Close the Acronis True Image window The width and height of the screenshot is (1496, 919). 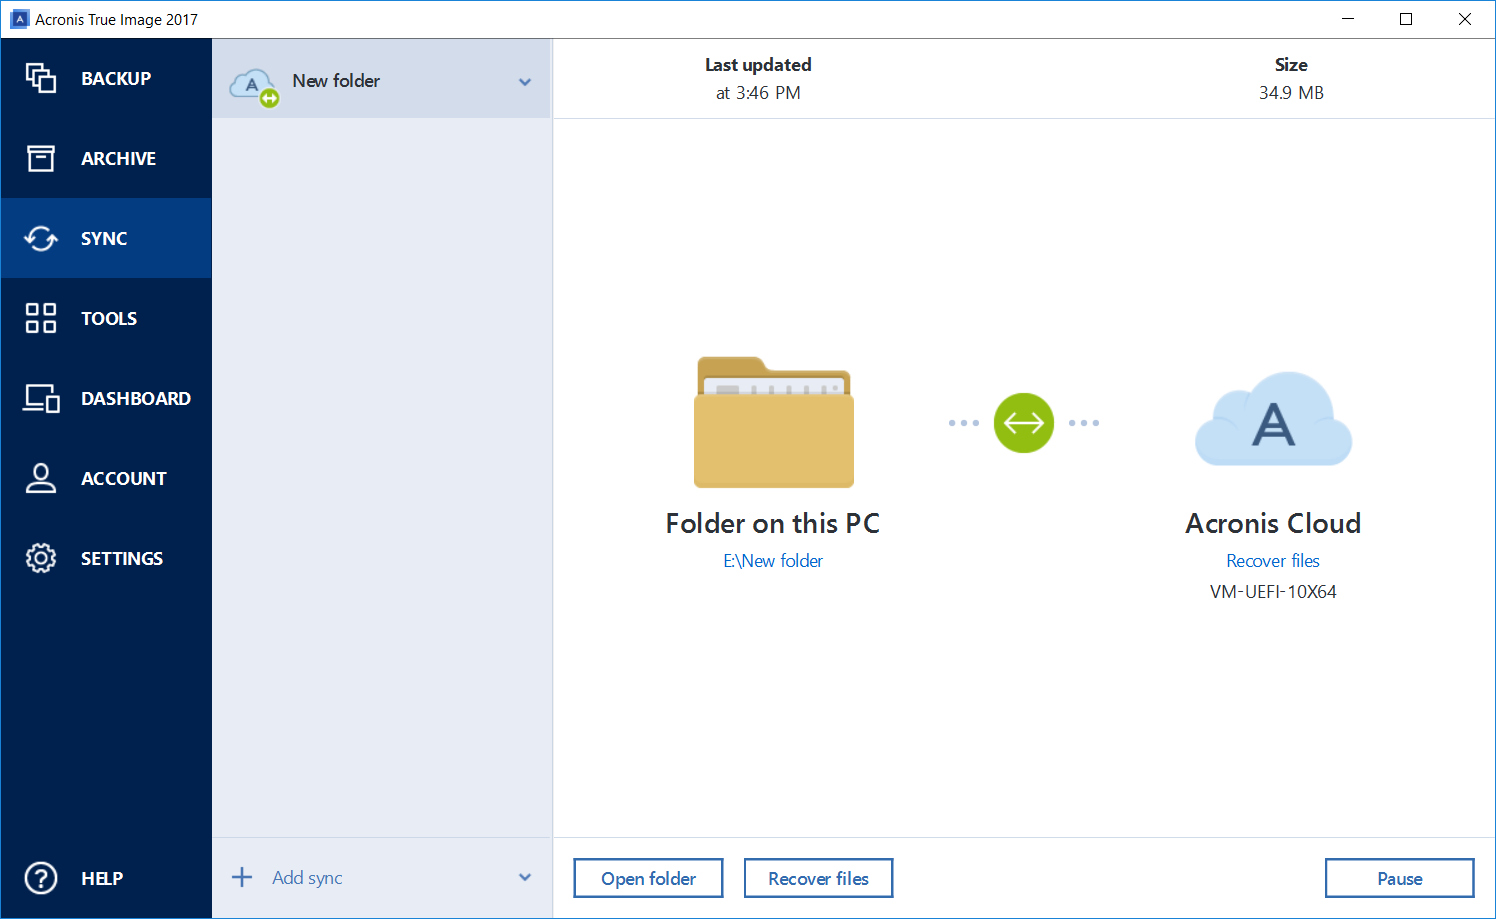(x=1465, y=19)
